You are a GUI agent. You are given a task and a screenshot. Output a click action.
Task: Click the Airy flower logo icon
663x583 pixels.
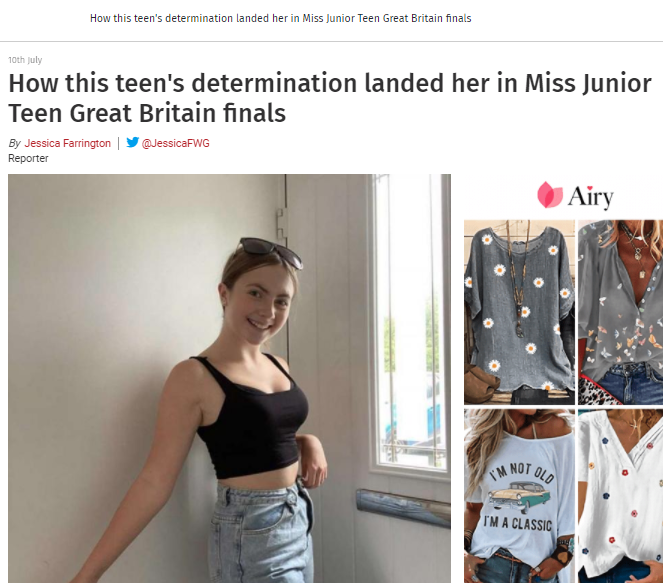(549, 195)
